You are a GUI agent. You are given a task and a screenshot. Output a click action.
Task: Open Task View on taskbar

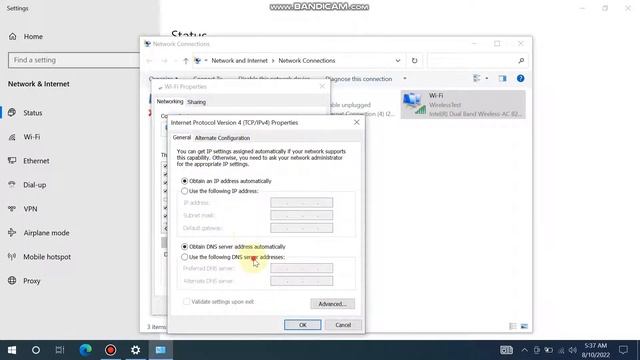click(x=60, y=350)
